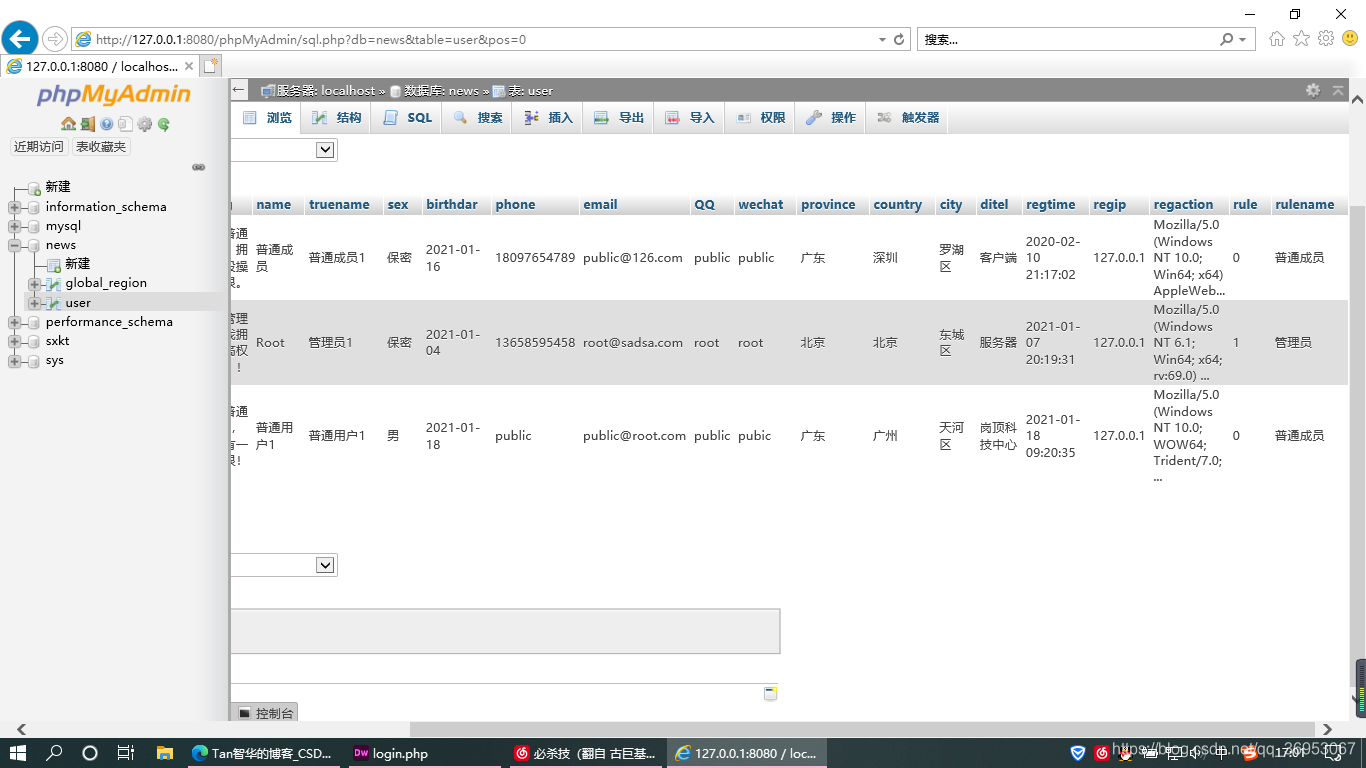
Task: Click the QQ penguin tray icon
Action: coord(1127,753)
